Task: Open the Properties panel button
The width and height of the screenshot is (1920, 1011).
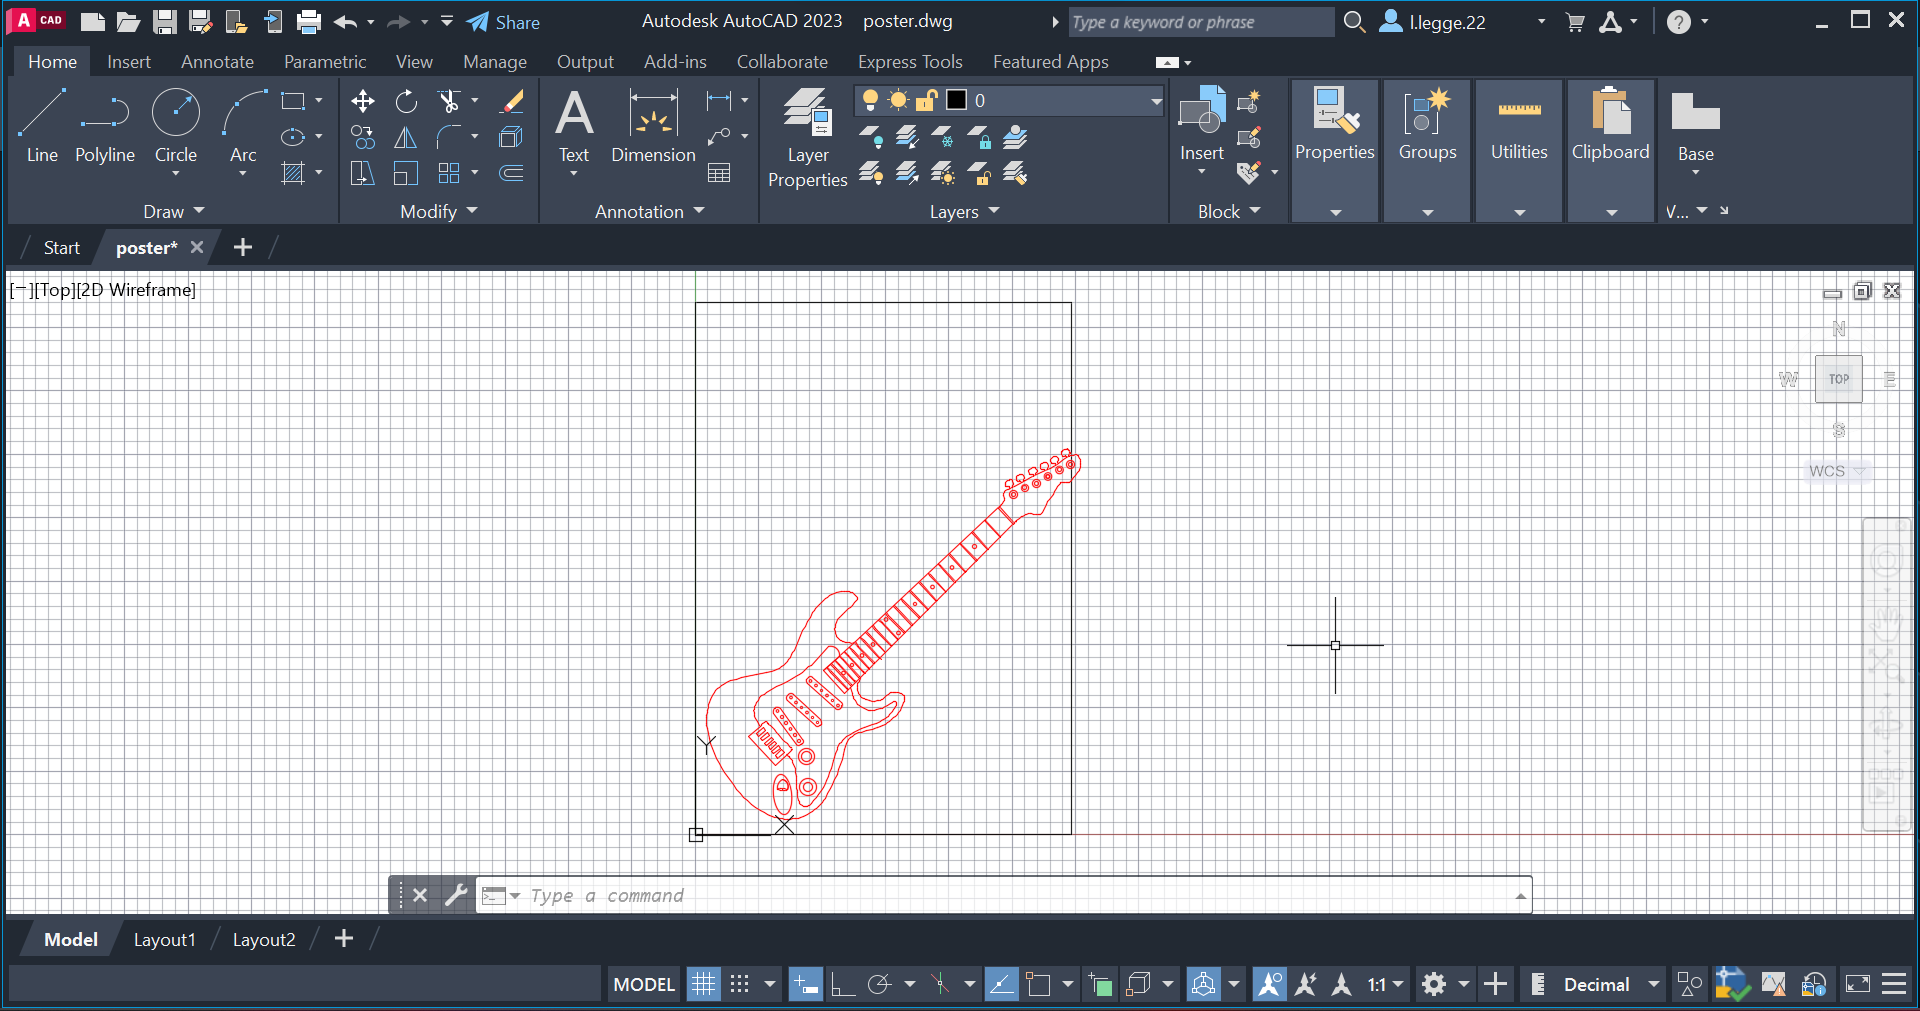Action: (1335, 150)
